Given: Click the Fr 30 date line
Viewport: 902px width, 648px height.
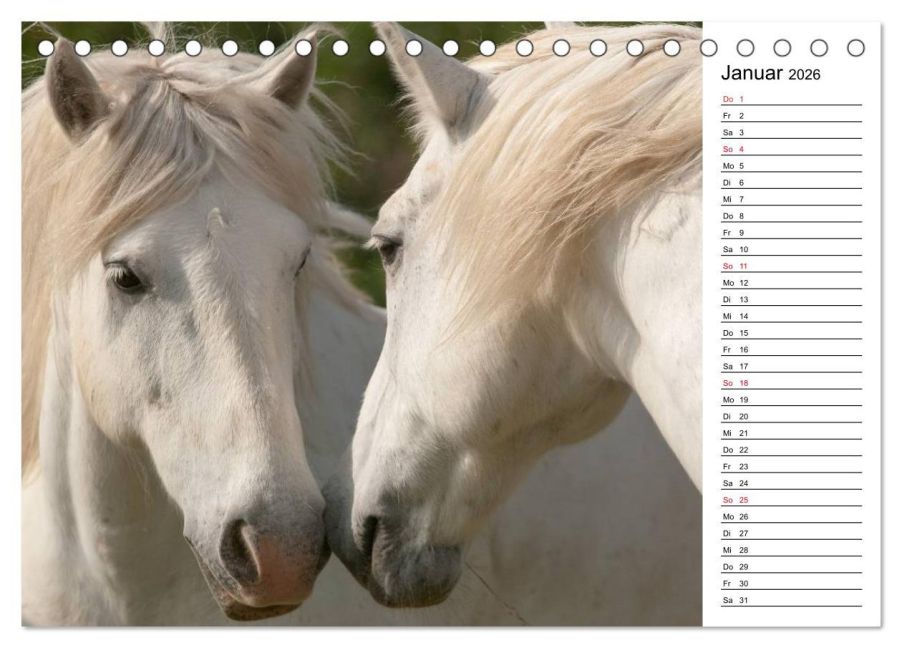Looking at the screenshot, I should click(x=792, y=583).
